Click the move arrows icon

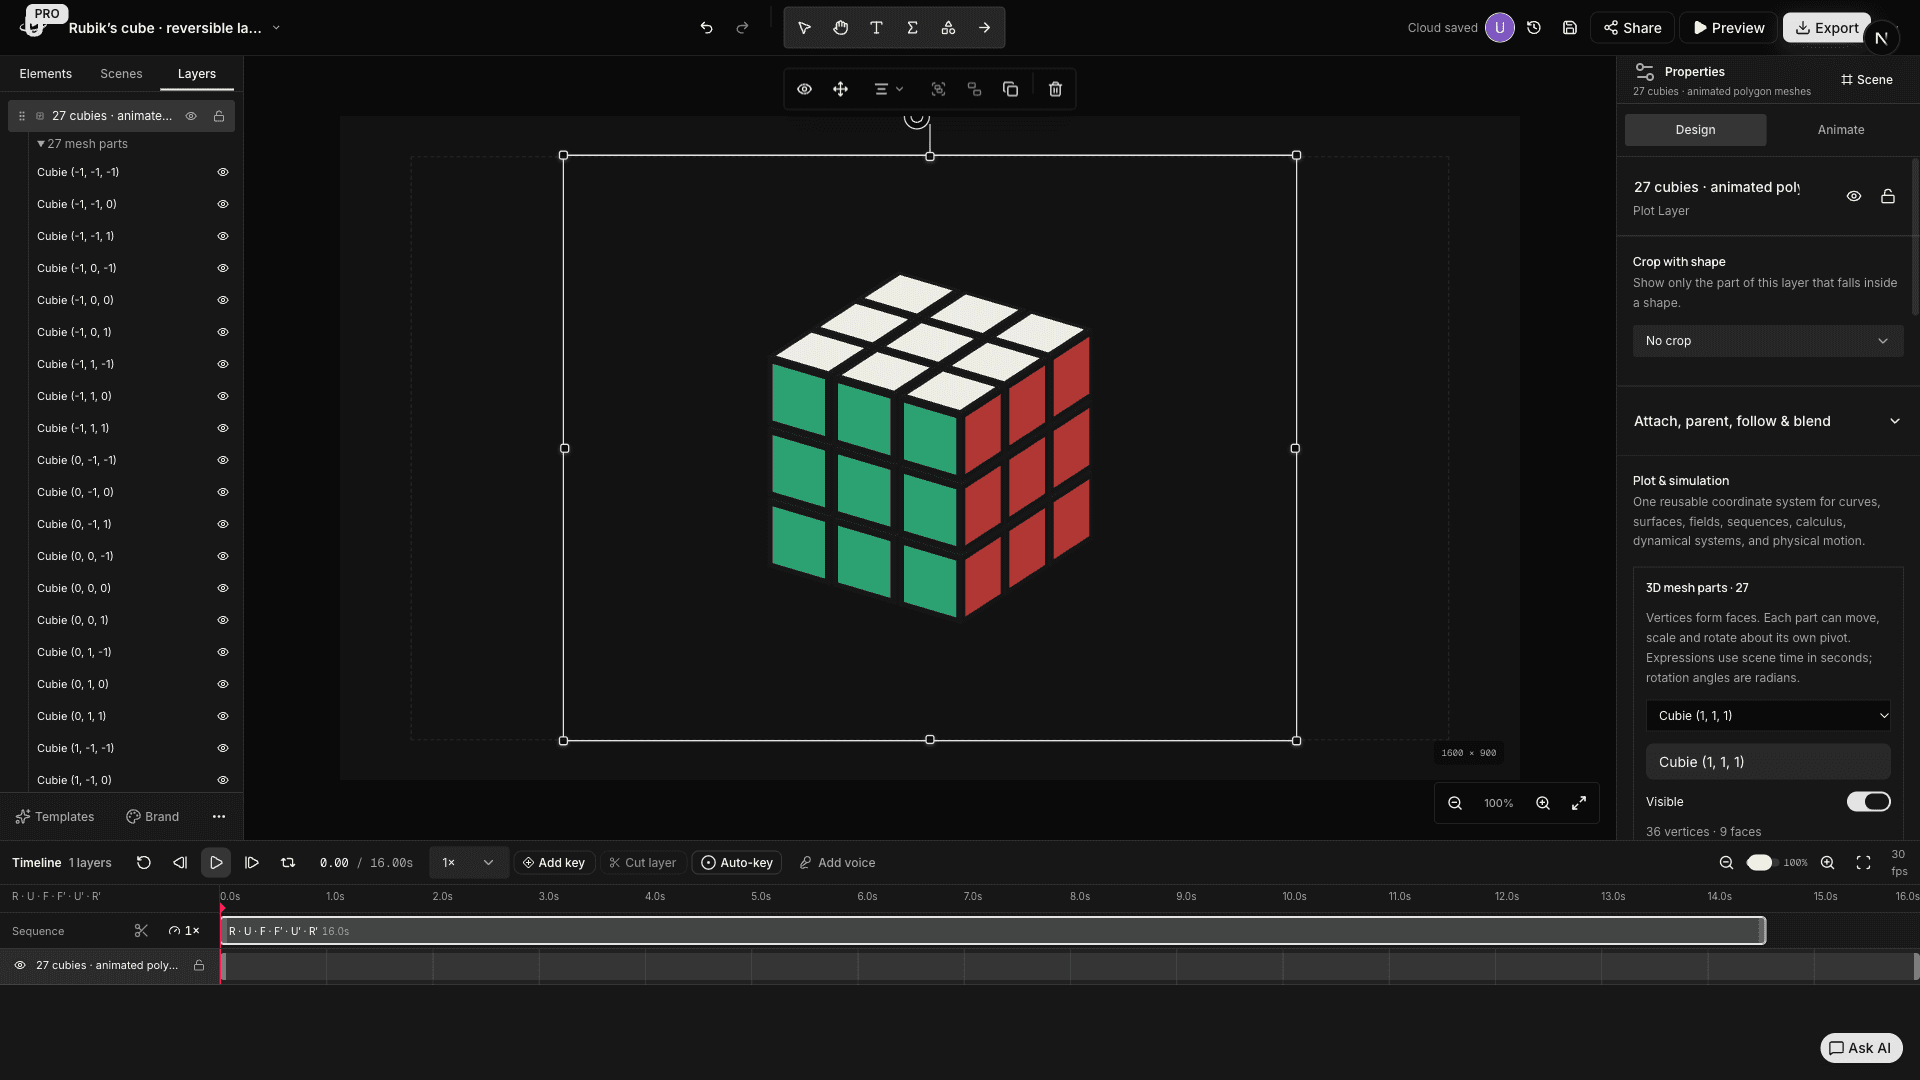pos(840,89)
